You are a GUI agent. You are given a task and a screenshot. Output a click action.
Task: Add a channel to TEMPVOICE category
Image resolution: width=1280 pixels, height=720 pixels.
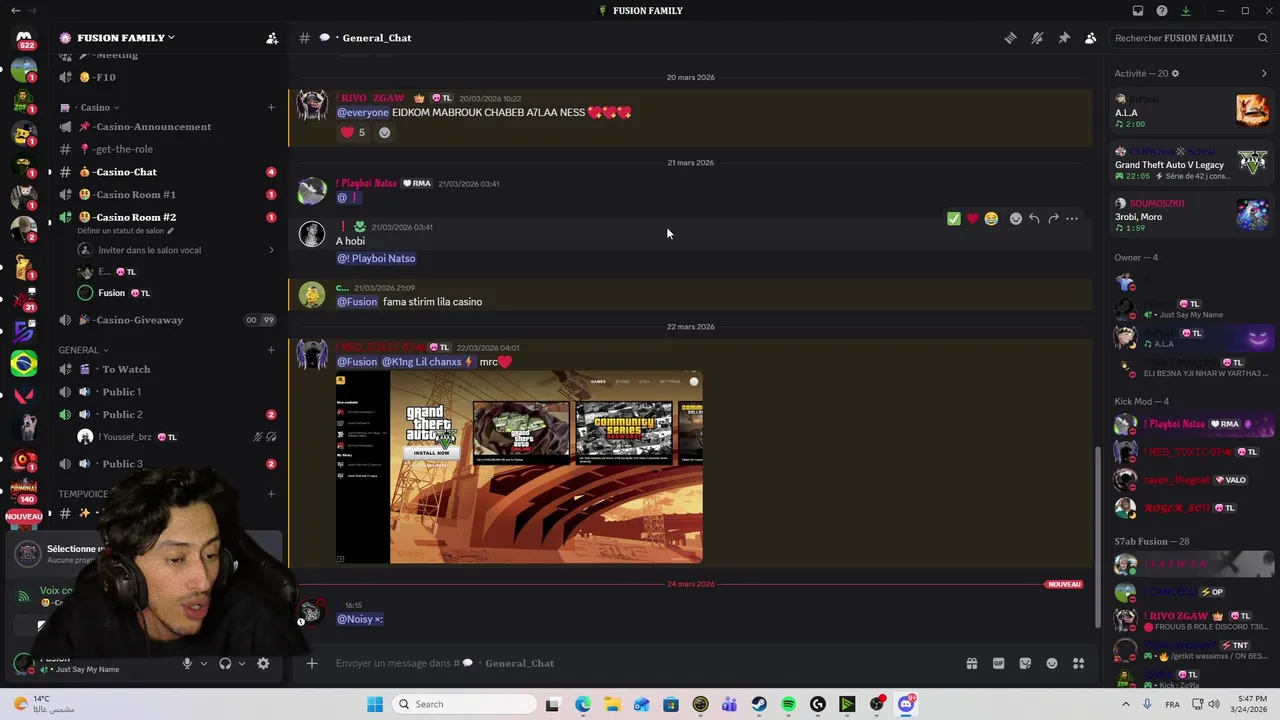click(x=271, y=494)
